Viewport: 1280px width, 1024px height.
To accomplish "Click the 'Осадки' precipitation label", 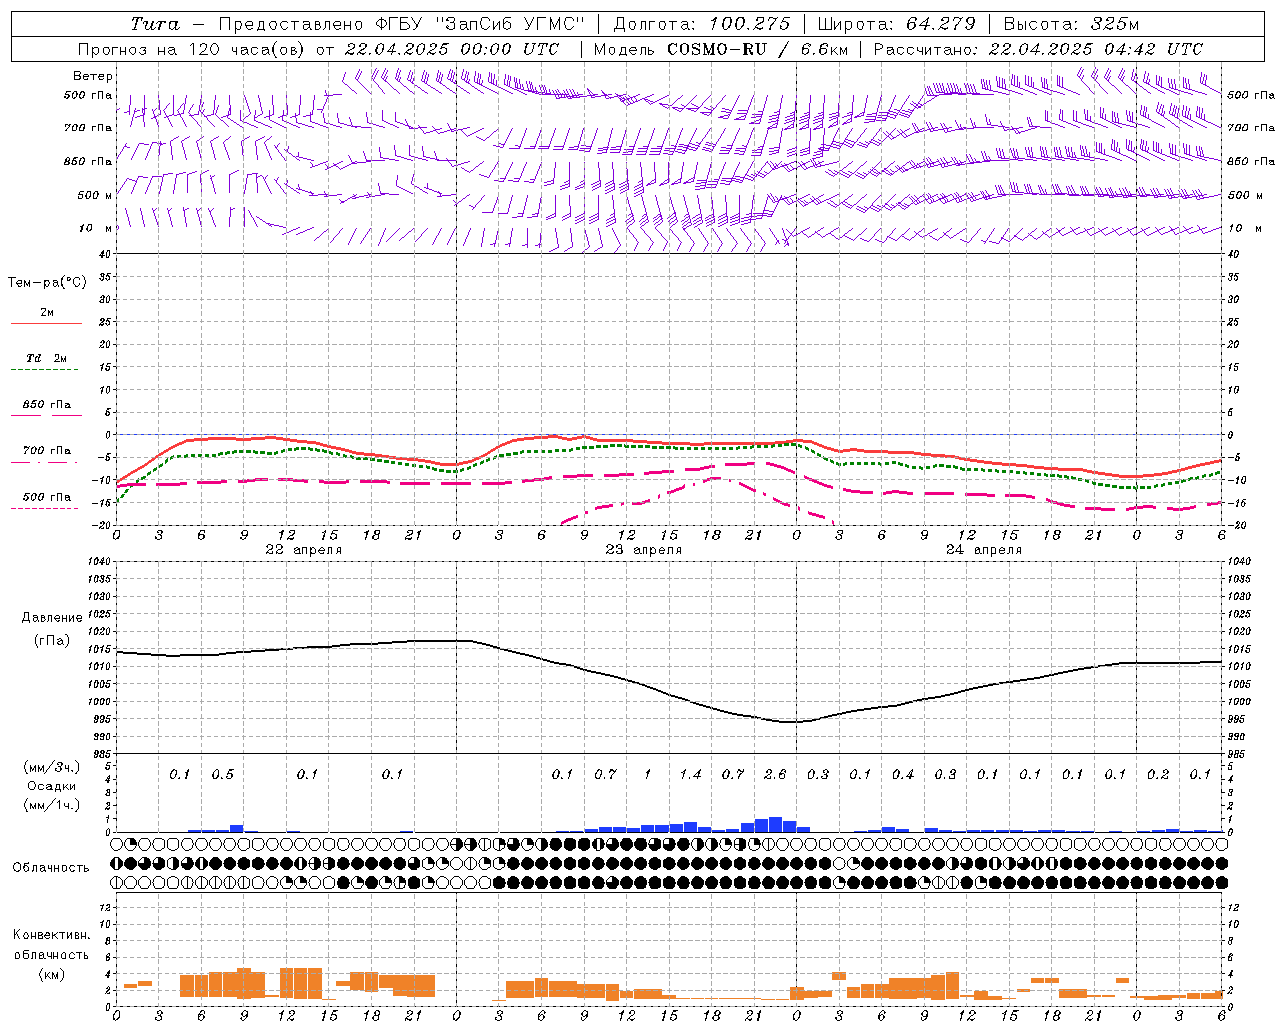I will [x=52, y=786].
